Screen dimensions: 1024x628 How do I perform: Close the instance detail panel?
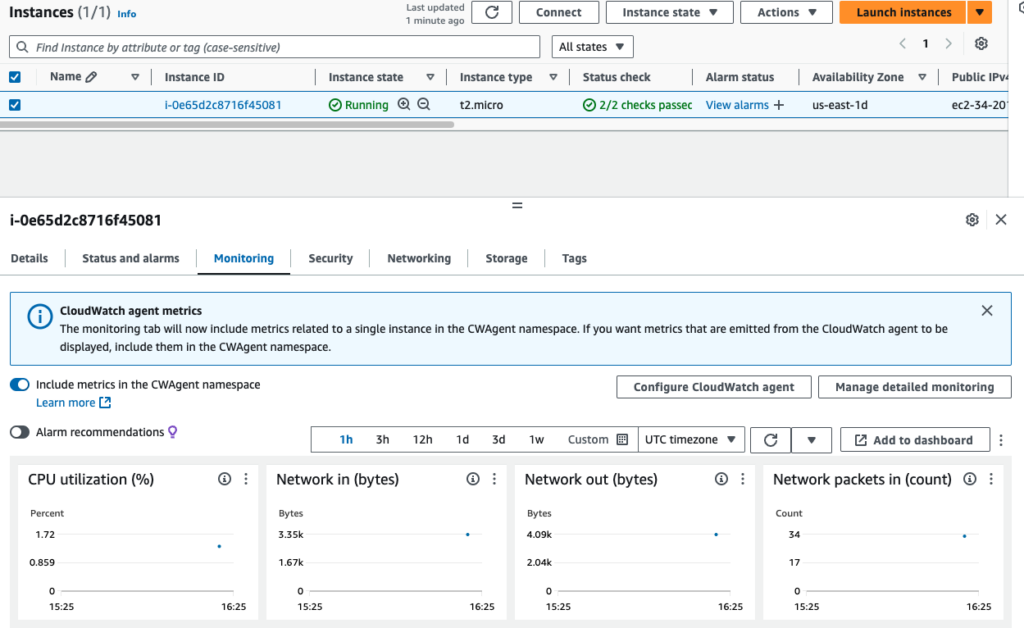1001,220
